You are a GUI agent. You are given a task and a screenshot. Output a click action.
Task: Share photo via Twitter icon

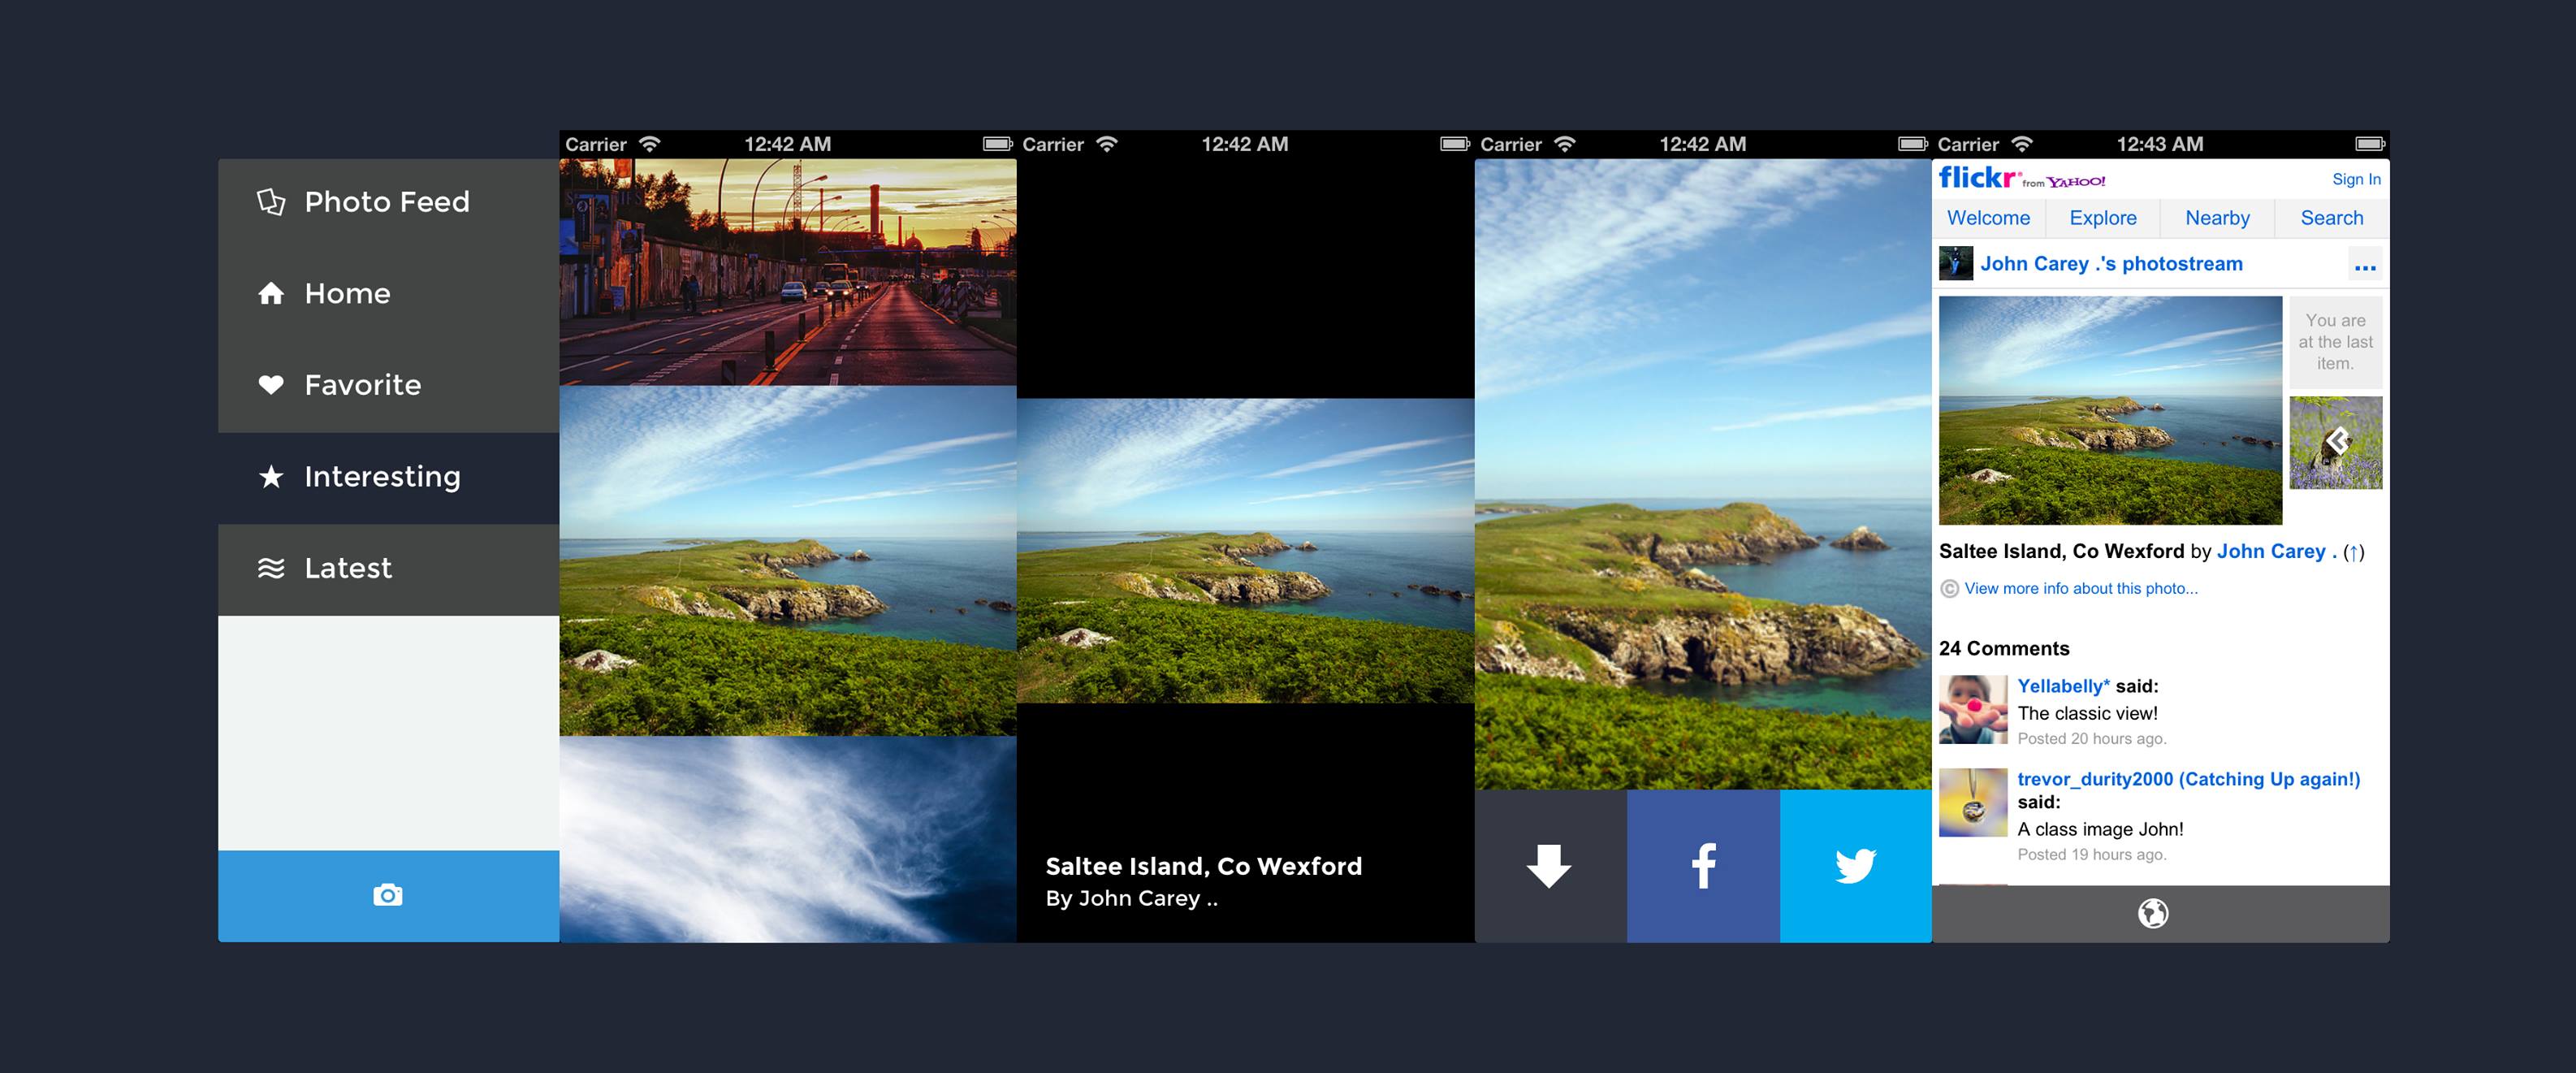pyautogui.click(x=1855, y=866)
